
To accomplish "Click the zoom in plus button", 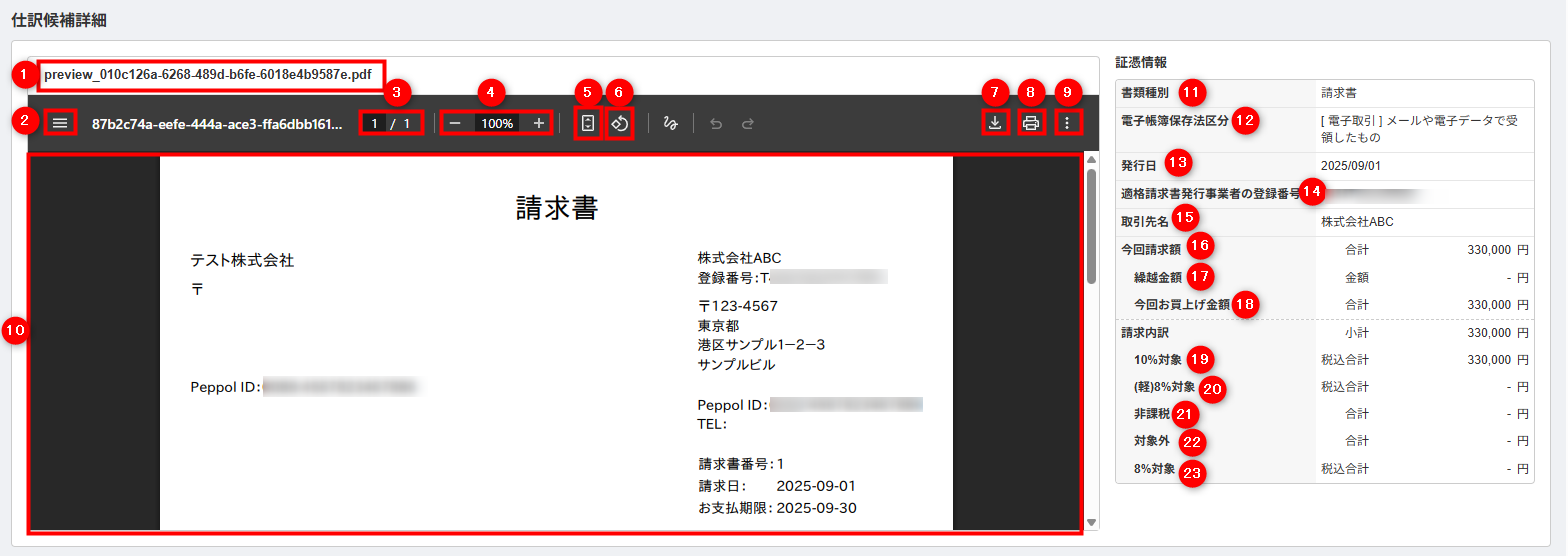I will 539,123.
